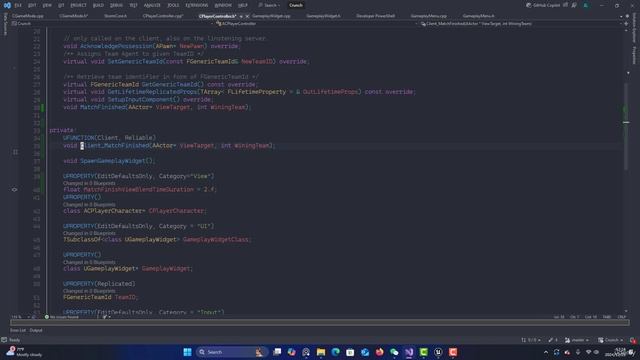Open the Tools menu

pos(173,5)
